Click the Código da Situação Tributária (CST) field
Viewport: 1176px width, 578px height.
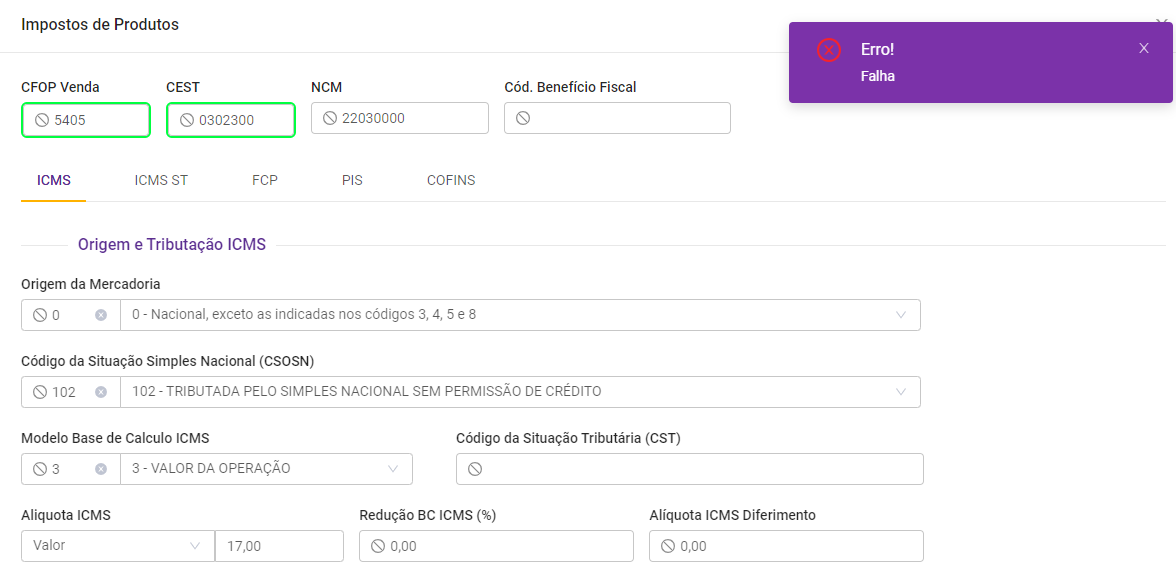700,469
